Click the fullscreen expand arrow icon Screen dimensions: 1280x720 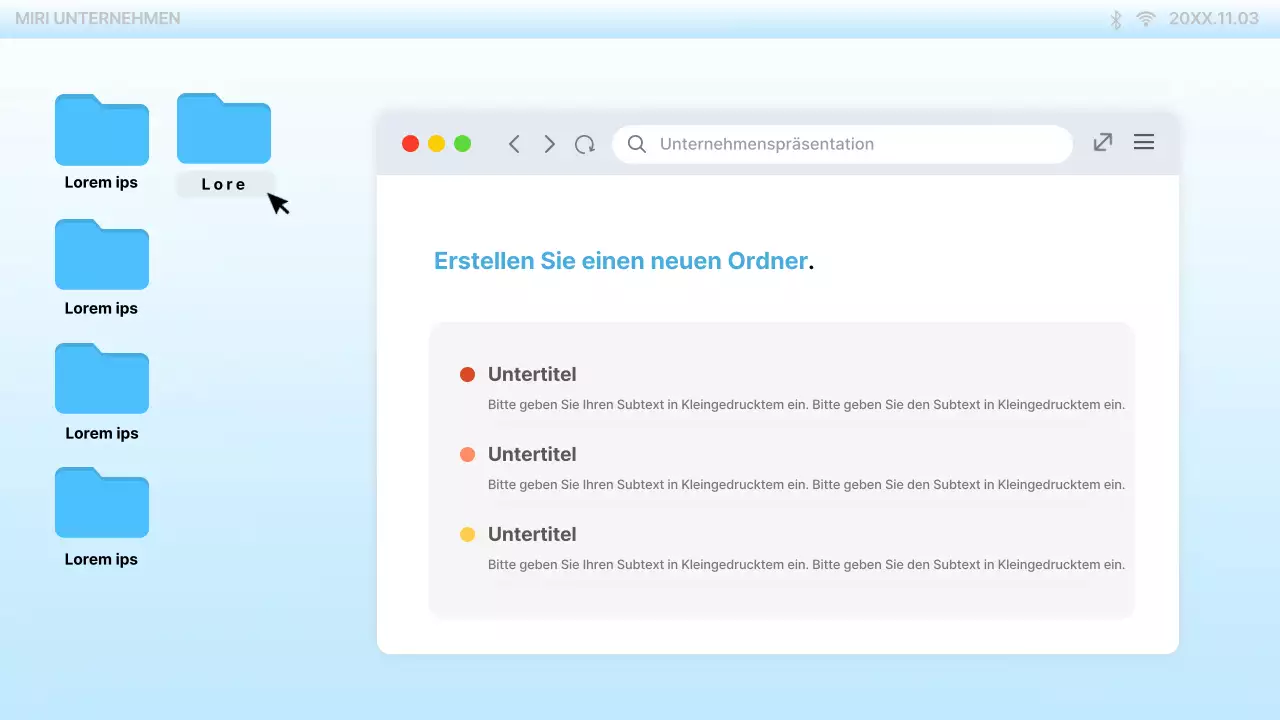[1102, 142]
